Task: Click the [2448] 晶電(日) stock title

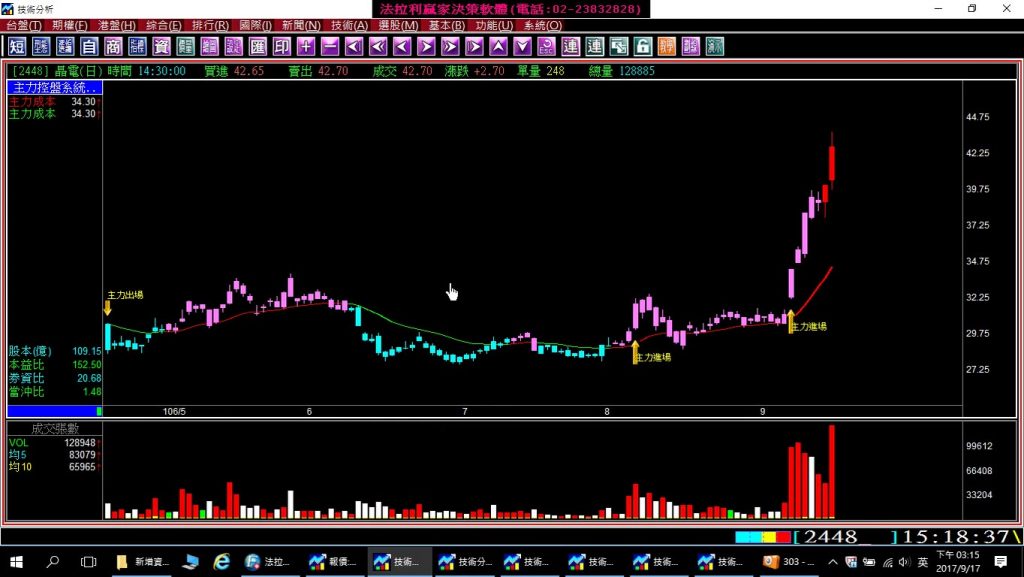Action: point(57,71)
